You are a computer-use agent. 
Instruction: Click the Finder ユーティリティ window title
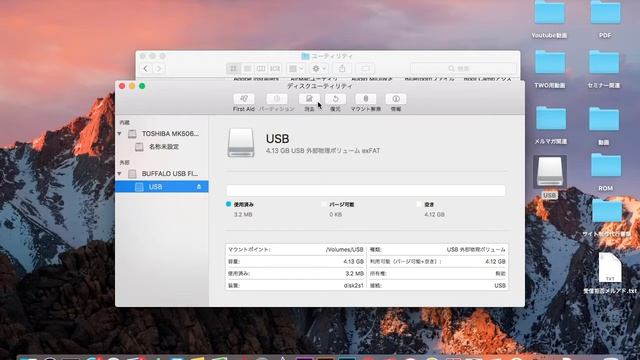point(331,56)
